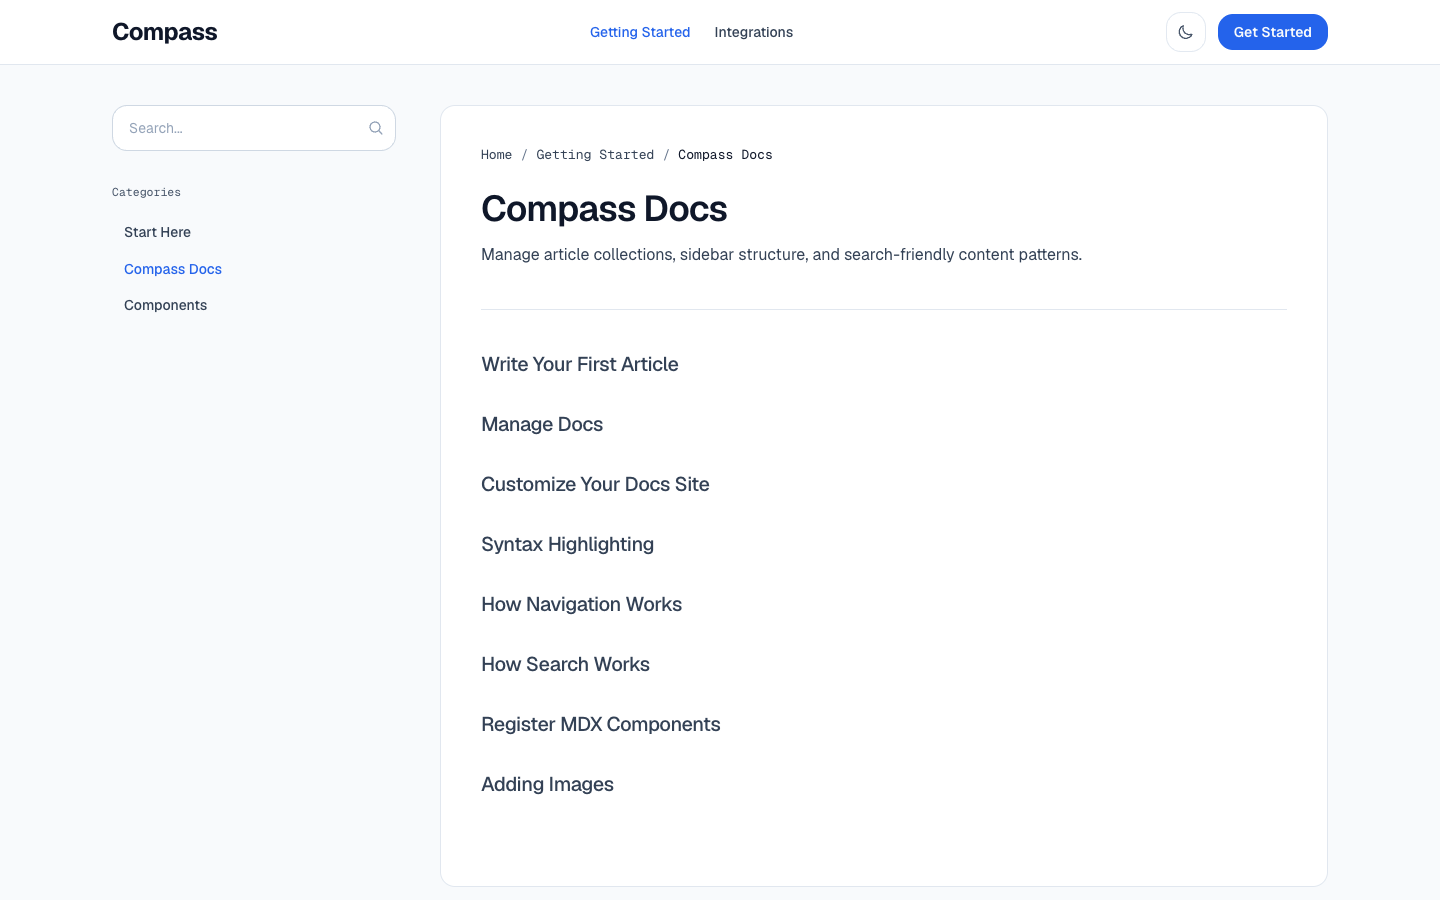Toggle dark mode with the moon icon
Viewport: 1440px width, 900px height.
click(1186, 32)
